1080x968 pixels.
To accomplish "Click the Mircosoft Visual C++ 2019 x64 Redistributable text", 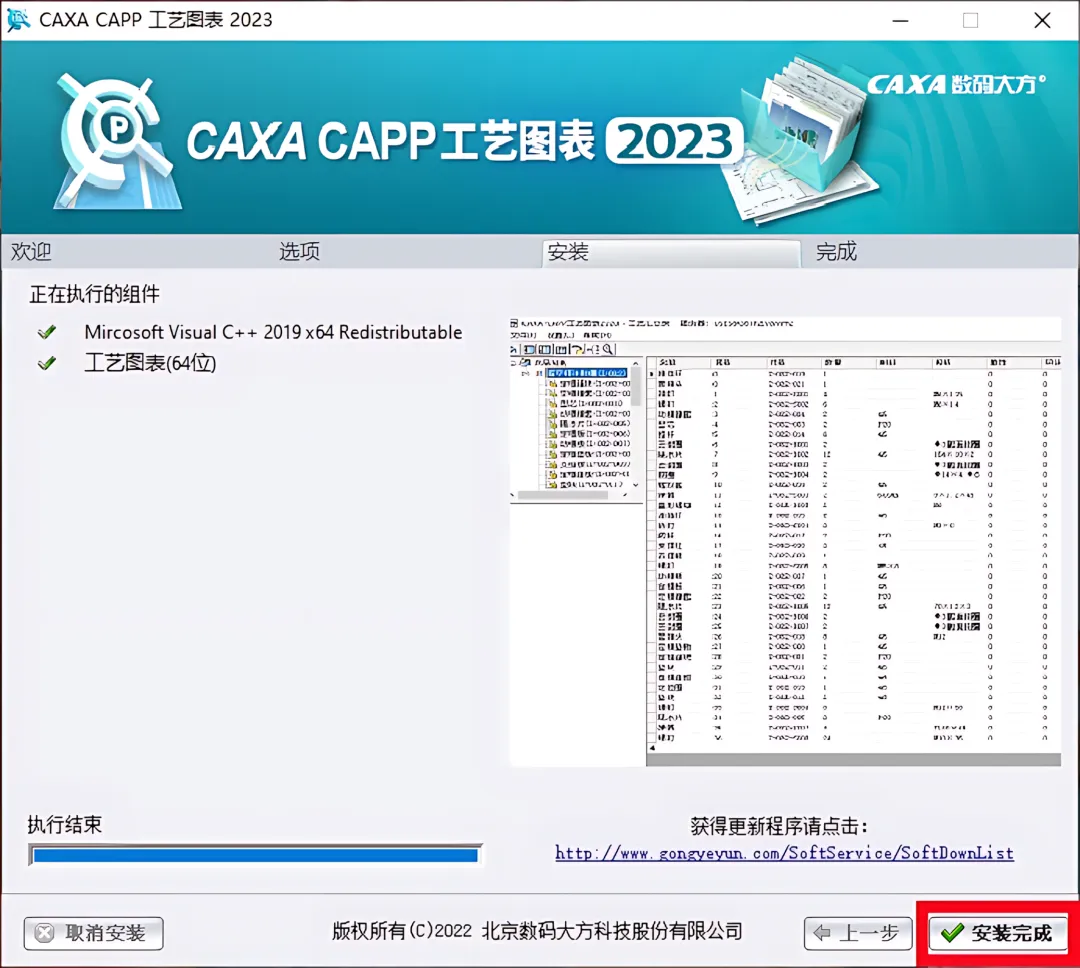I will click(273, 332).
